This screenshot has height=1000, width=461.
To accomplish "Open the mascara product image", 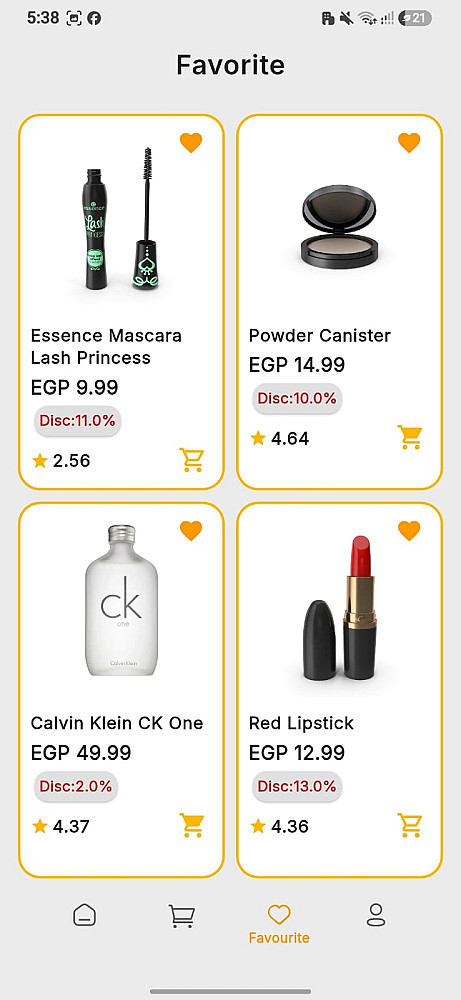I will click(x=121, y=219).
